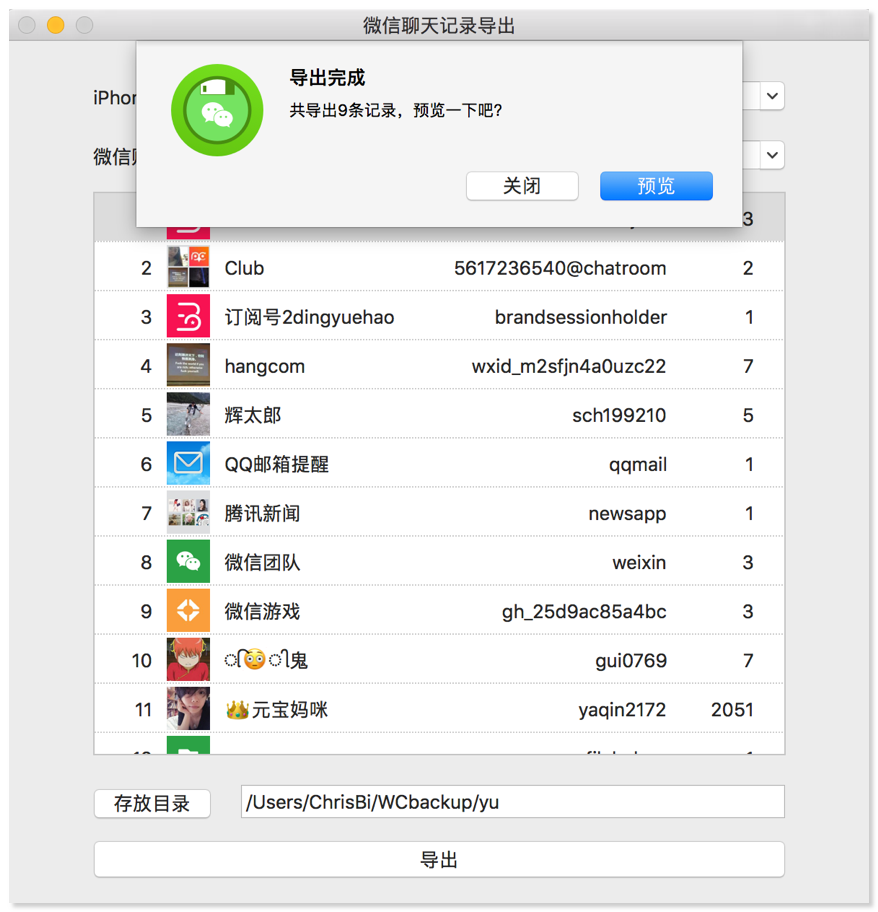Click the 微信游戏 game compass icon
Image resolution: width=878 pixels, height=912 pixels.
point(187,610)
